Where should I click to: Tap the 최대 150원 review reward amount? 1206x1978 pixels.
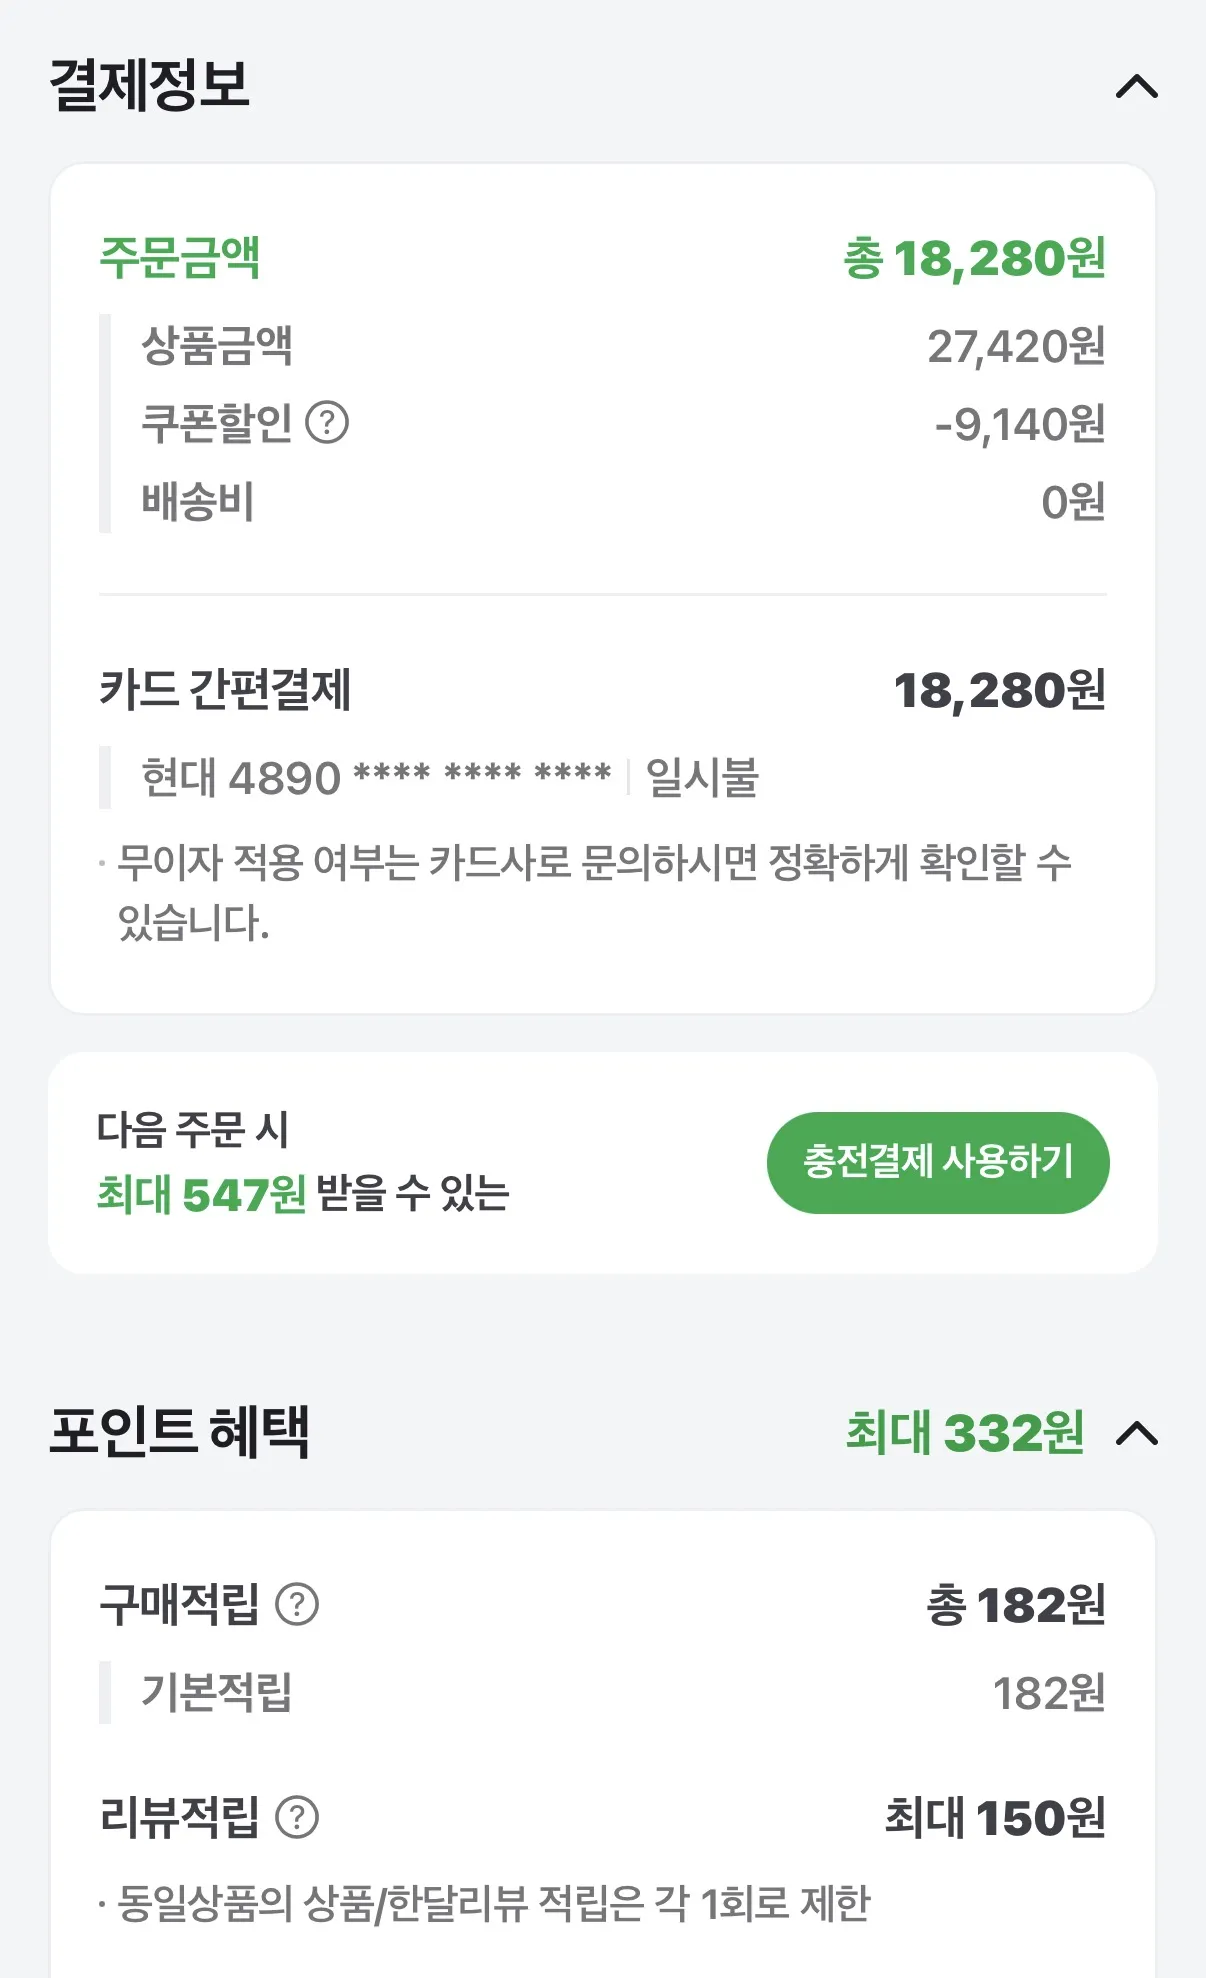[995, 1817]
